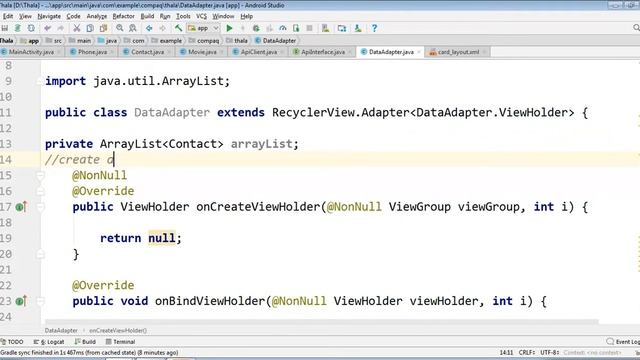
Task: Click the Stop square icon
Action: 309,28
